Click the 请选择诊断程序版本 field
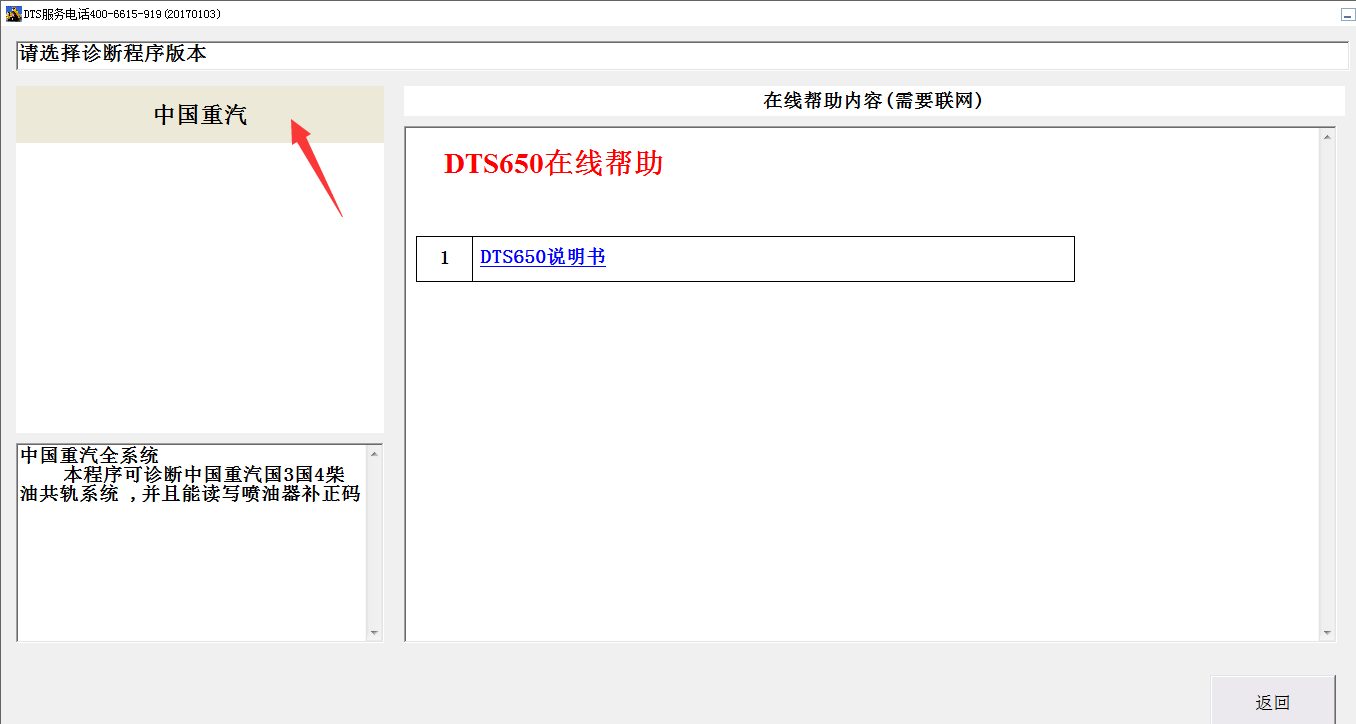This screenshot has width=1356, height=724. point(682,55)
